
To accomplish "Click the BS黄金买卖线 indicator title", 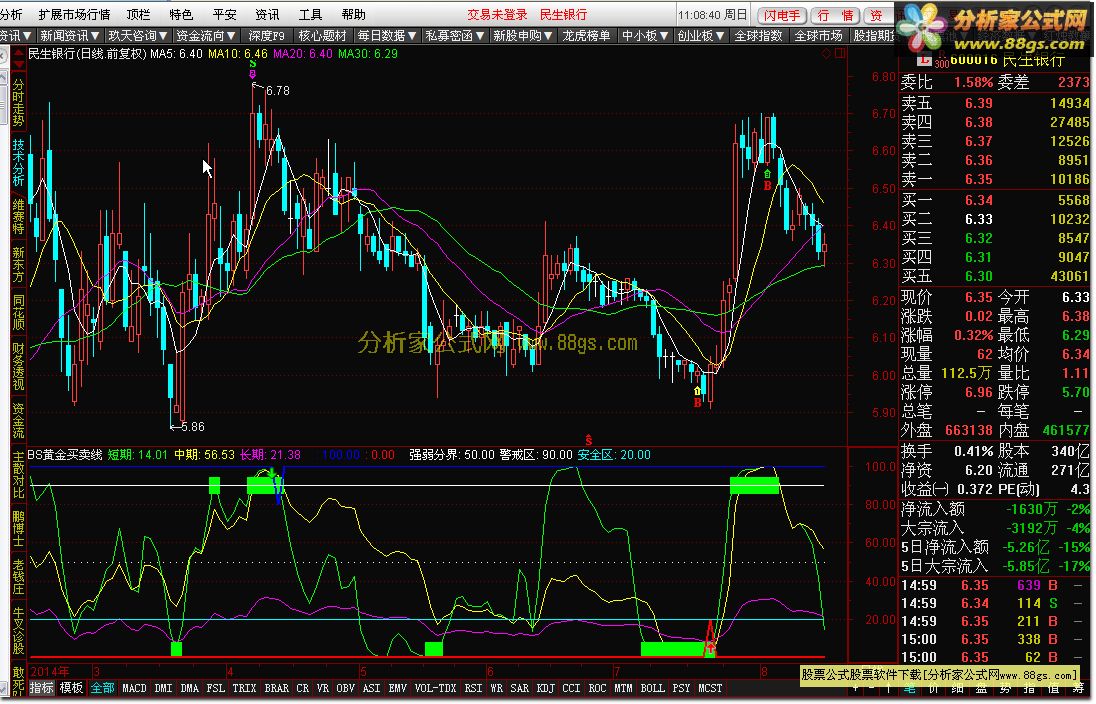I will pyautogui.click(x=65, y=454).
